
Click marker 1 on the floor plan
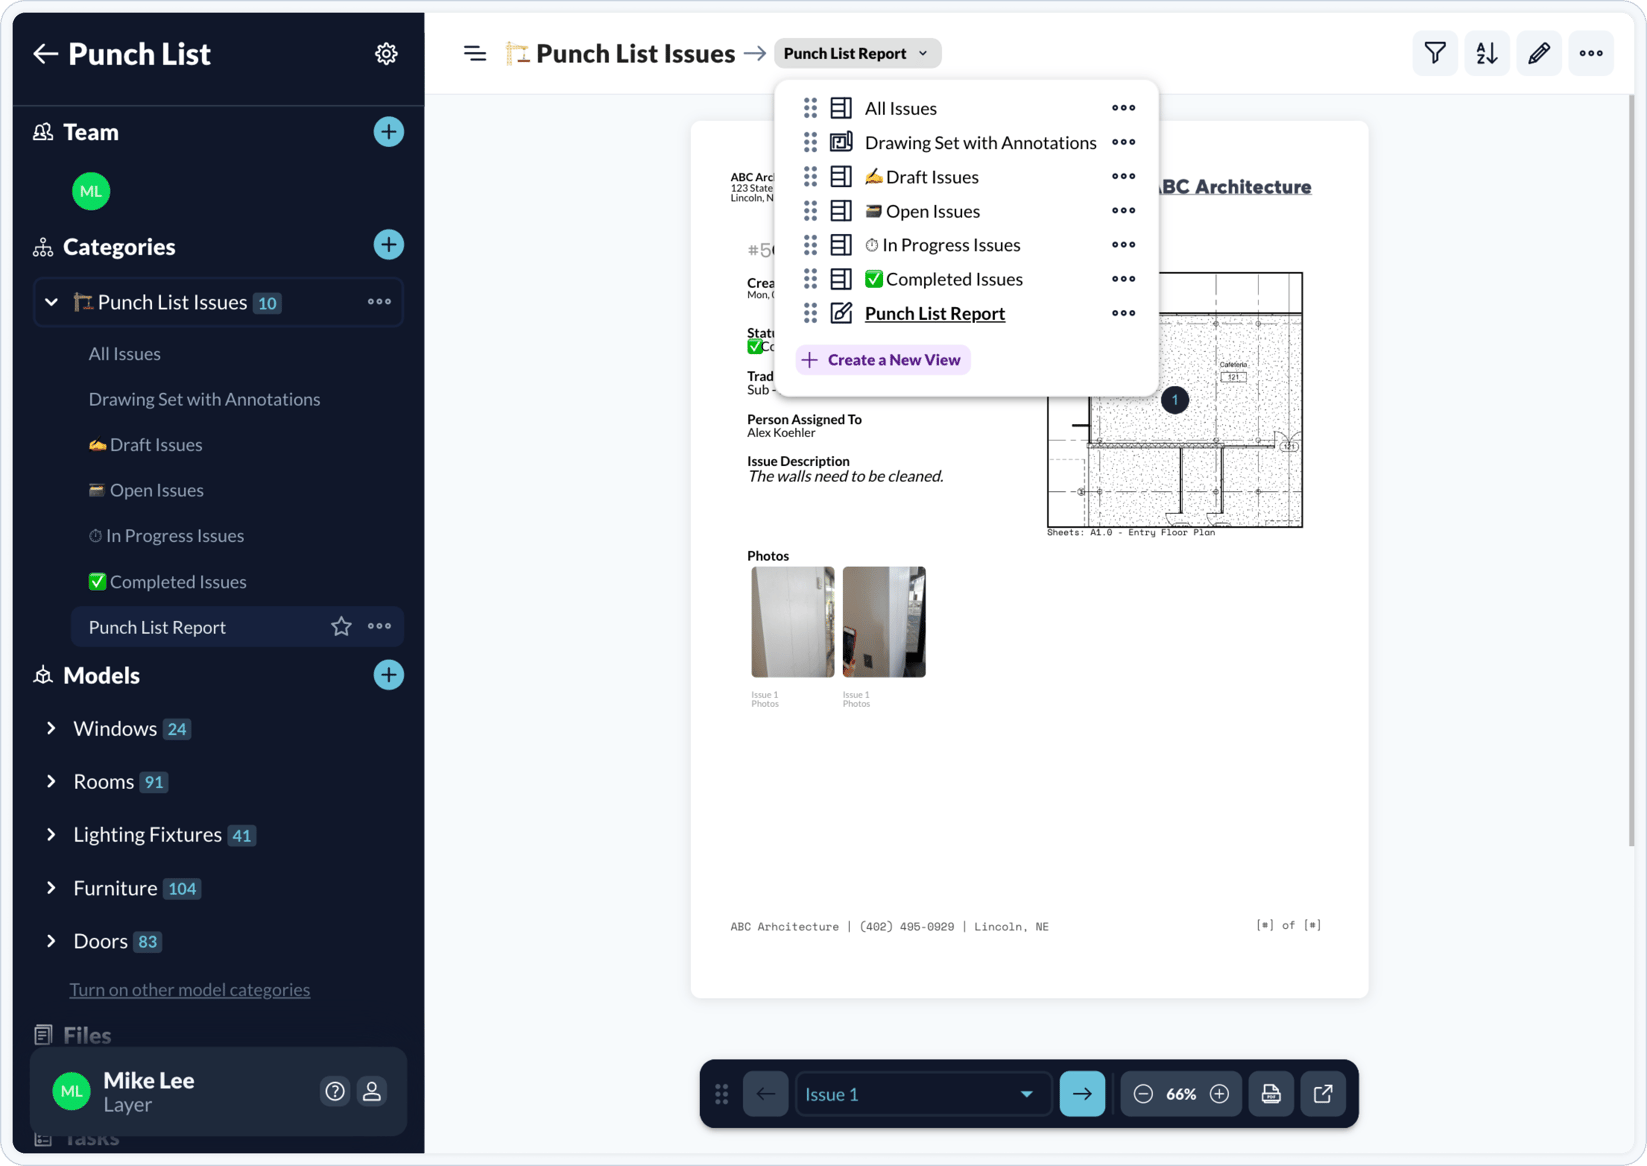coord(1175,400)
